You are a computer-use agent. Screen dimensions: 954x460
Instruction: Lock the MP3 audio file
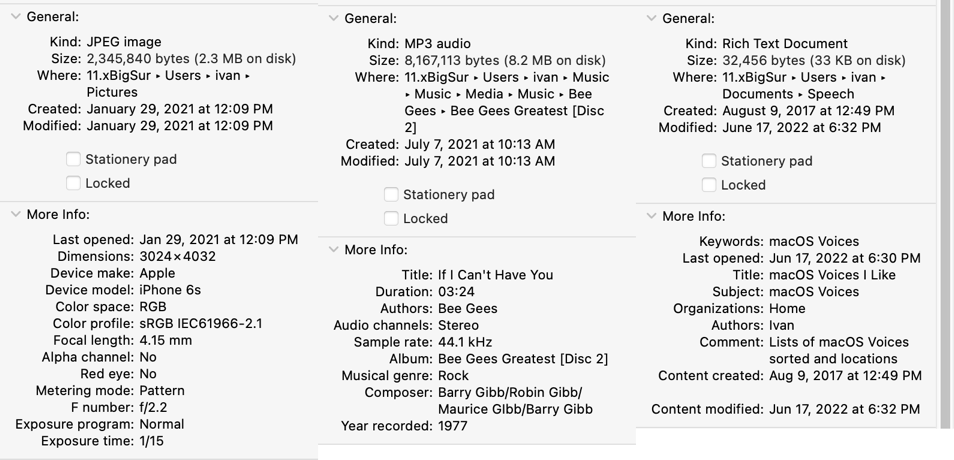pyautogui.click(x=391, y=218)
